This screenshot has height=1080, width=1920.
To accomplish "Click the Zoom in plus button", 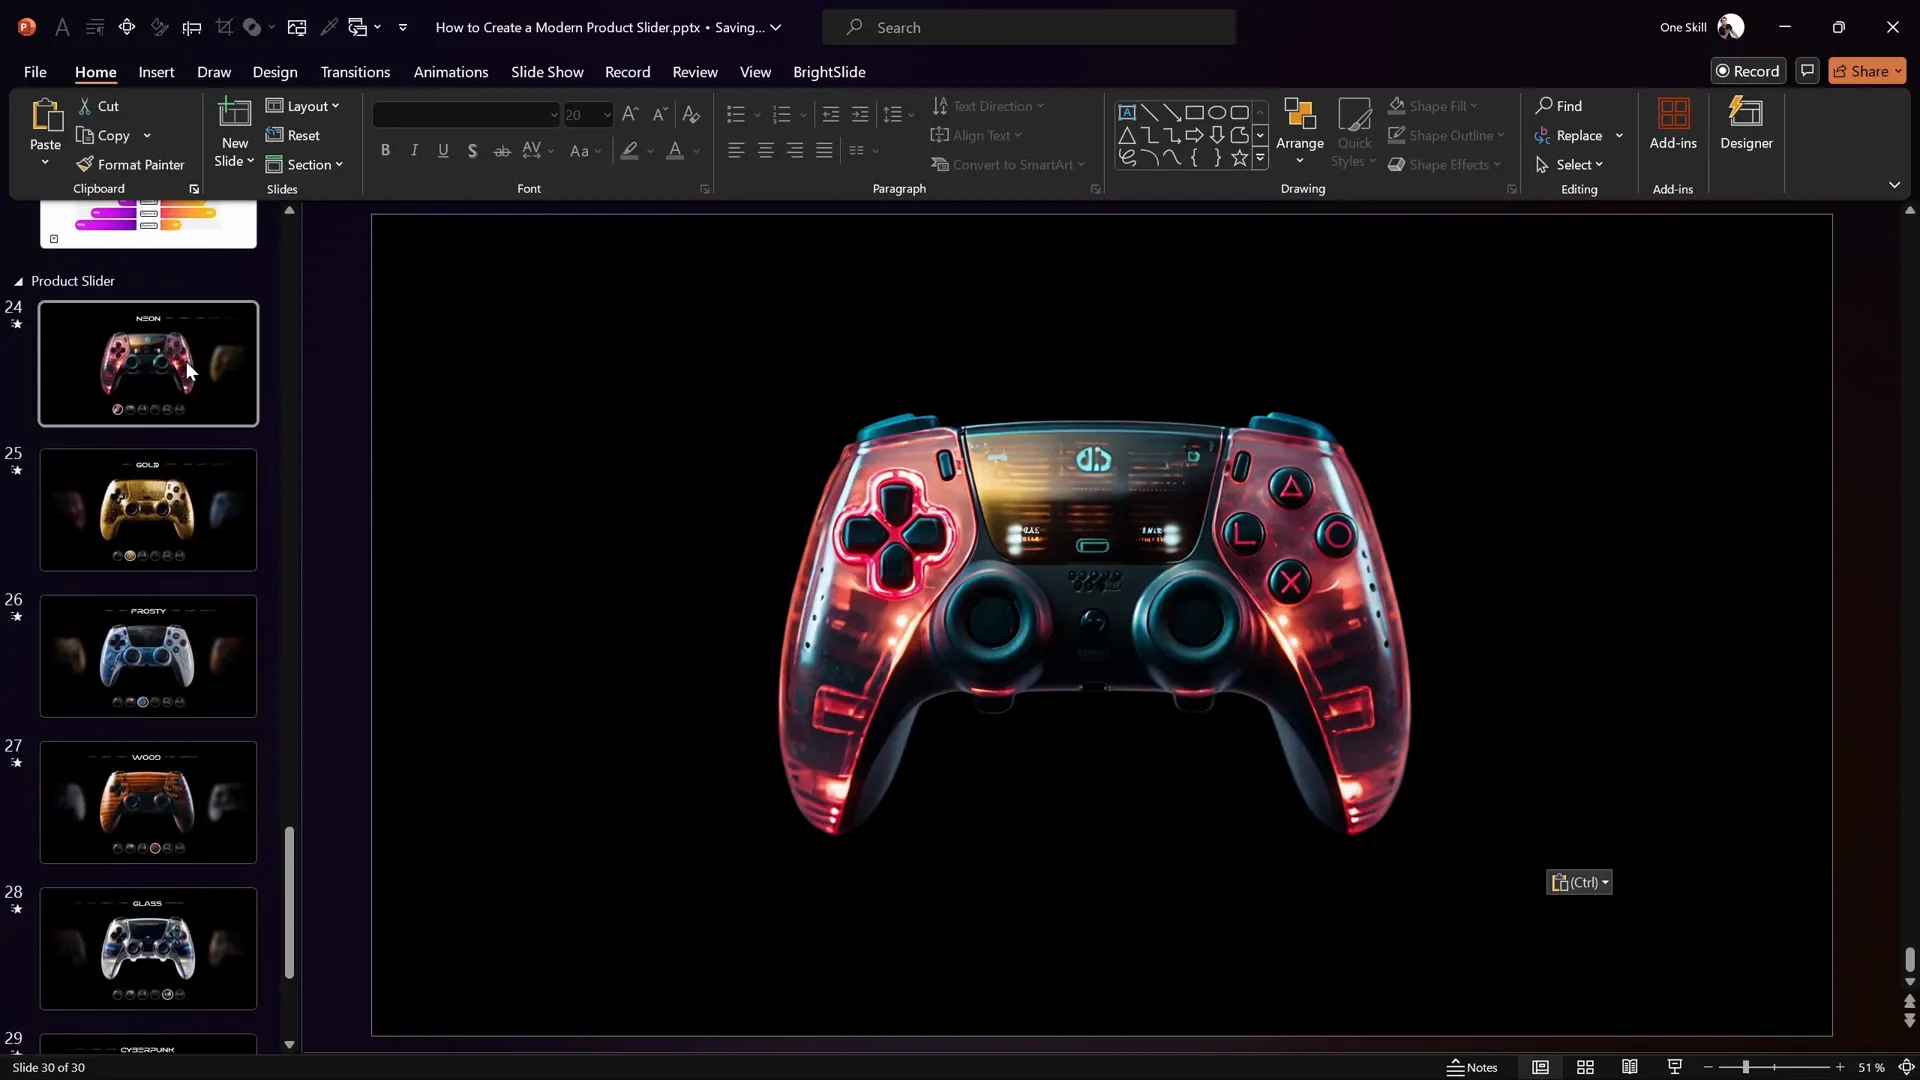I will [x=1840, y=1067].
